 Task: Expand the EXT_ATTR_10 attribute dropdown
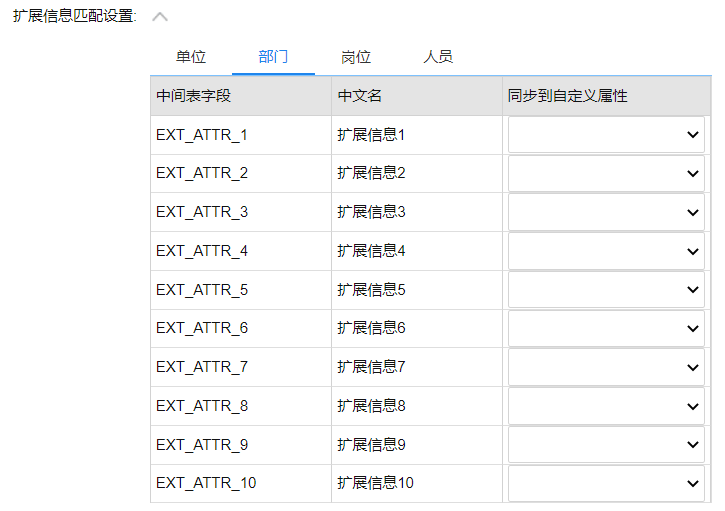(x=606, y=484)
